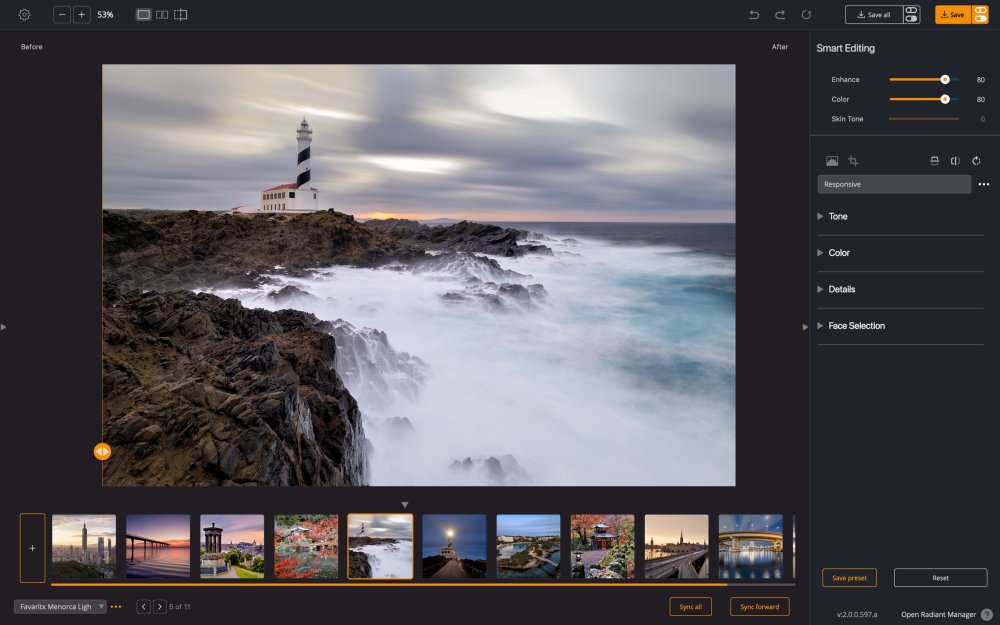The image size is (1000, 625).
Task: Open the histogram icon in the panel
Action: (x=832, y=161)
